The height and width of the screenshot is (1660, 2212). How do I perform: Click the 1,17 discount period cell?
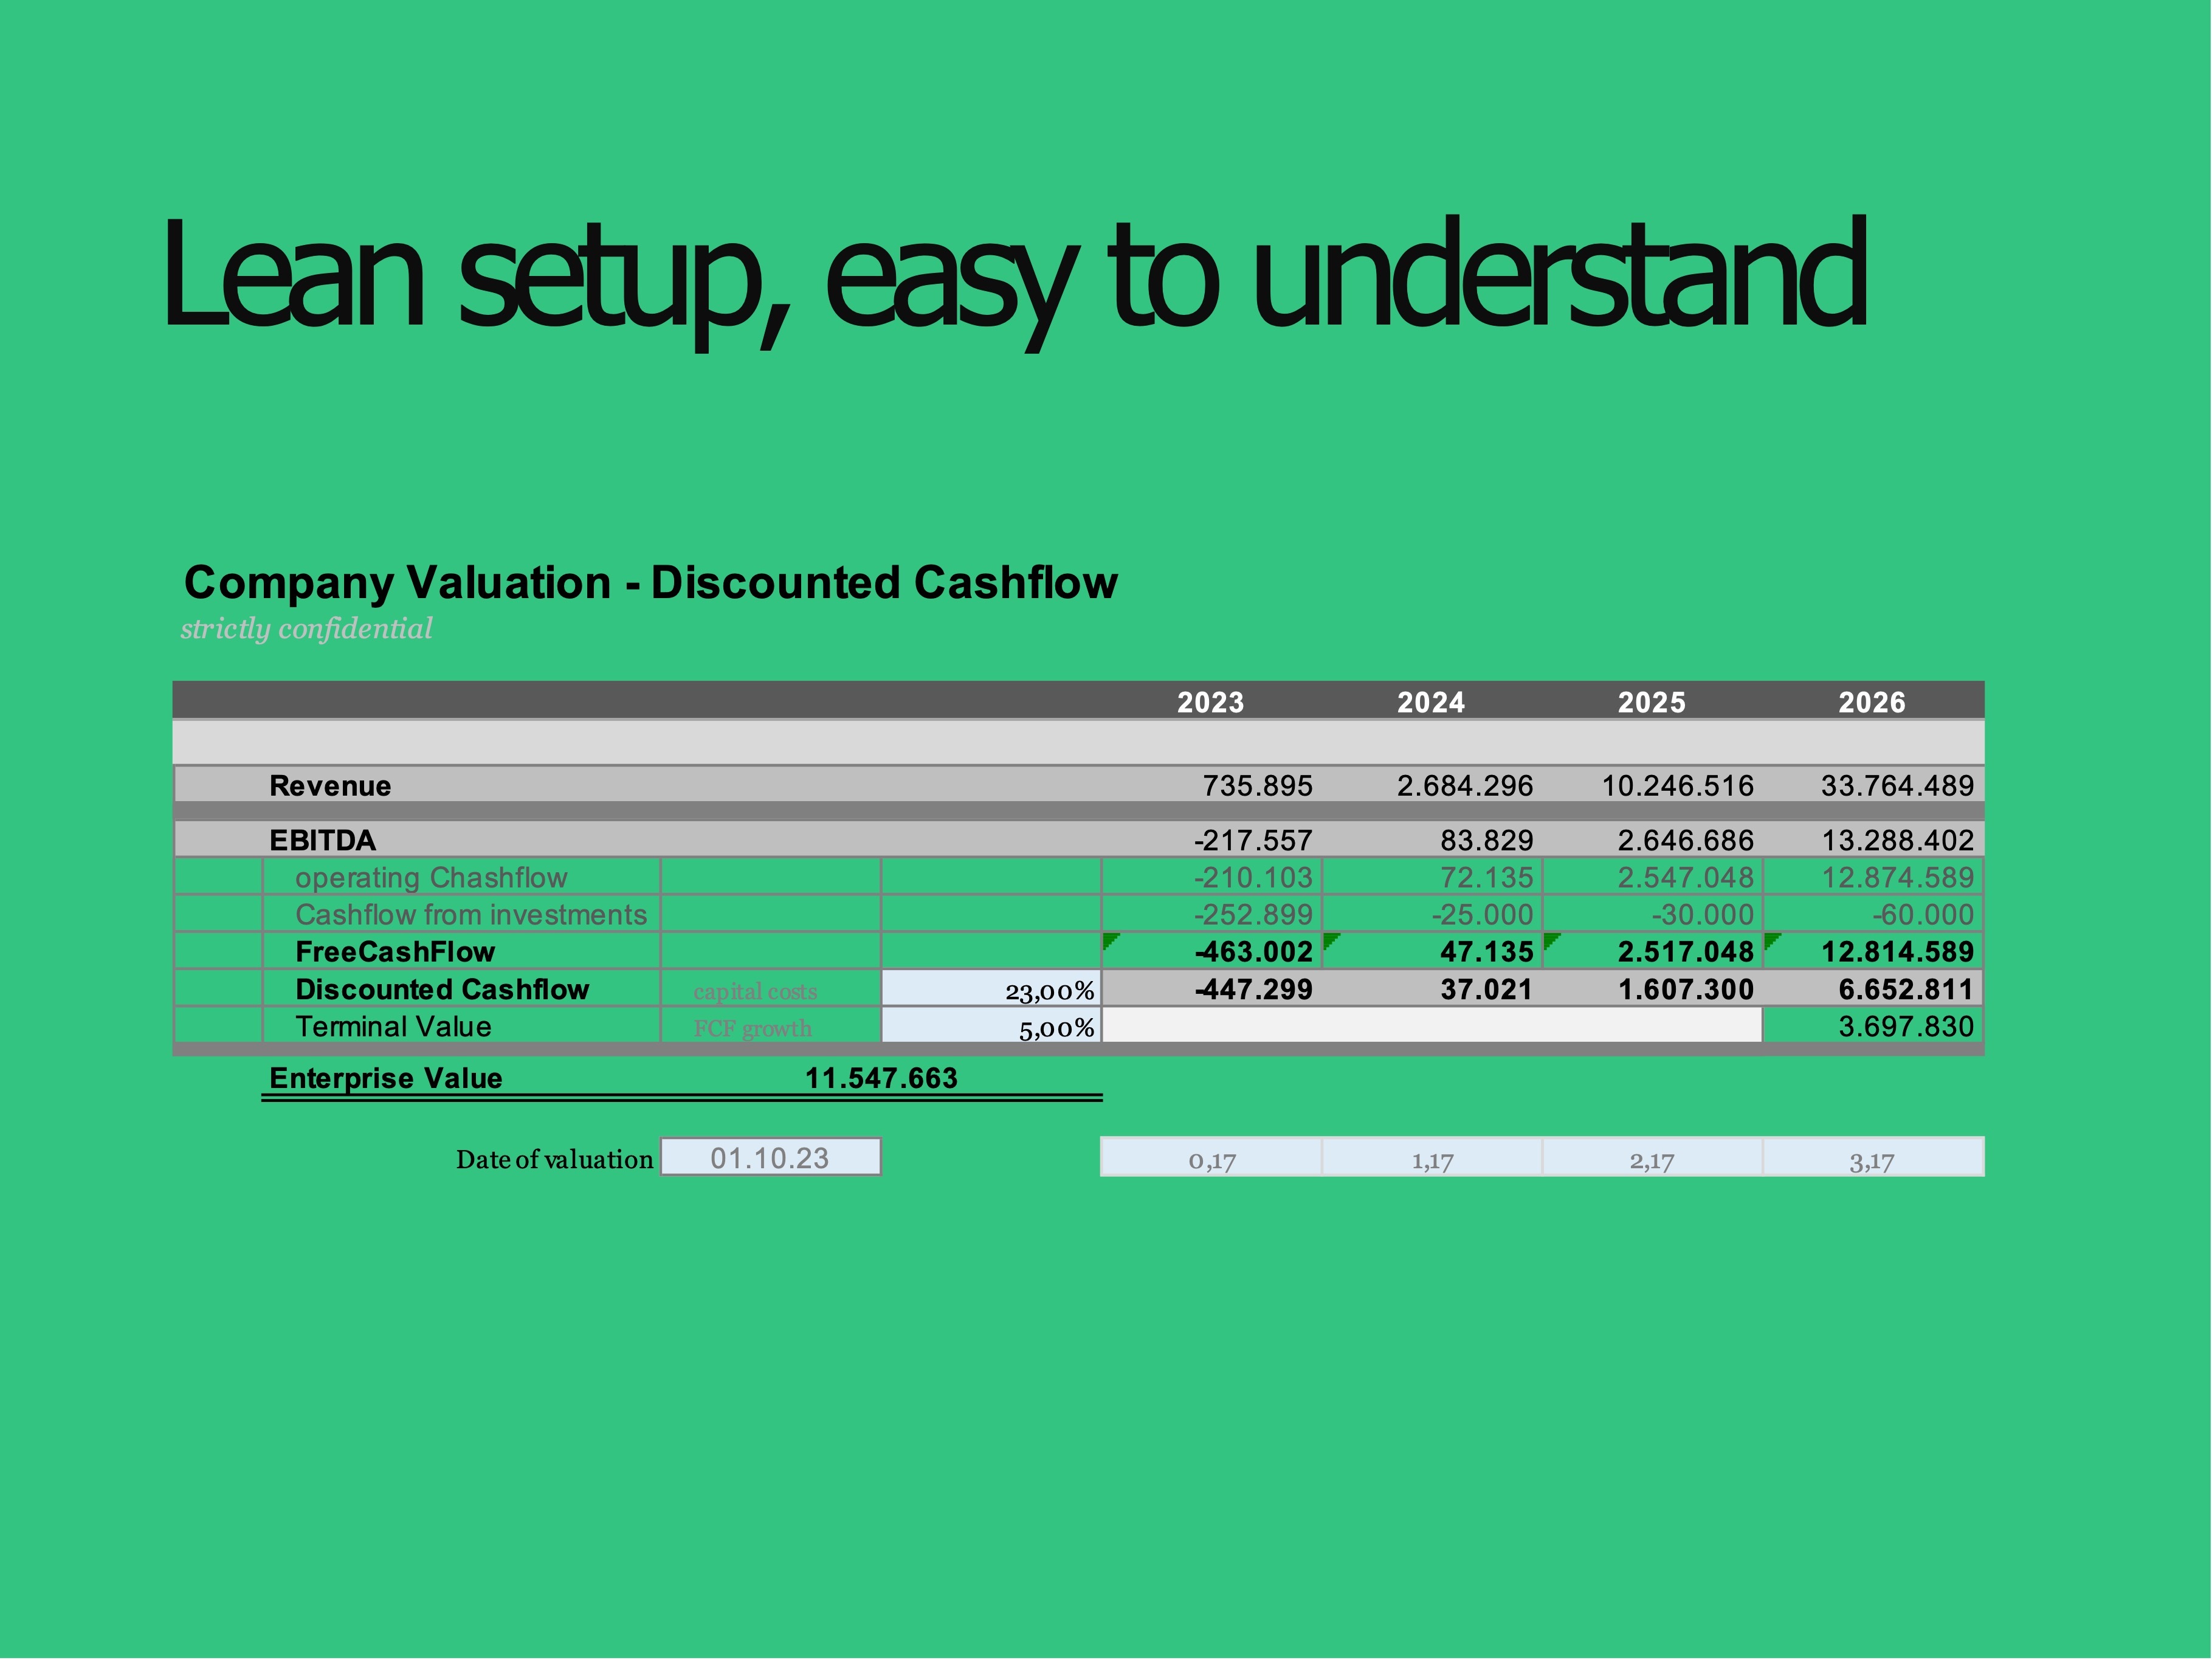tap(1432, 1158)
